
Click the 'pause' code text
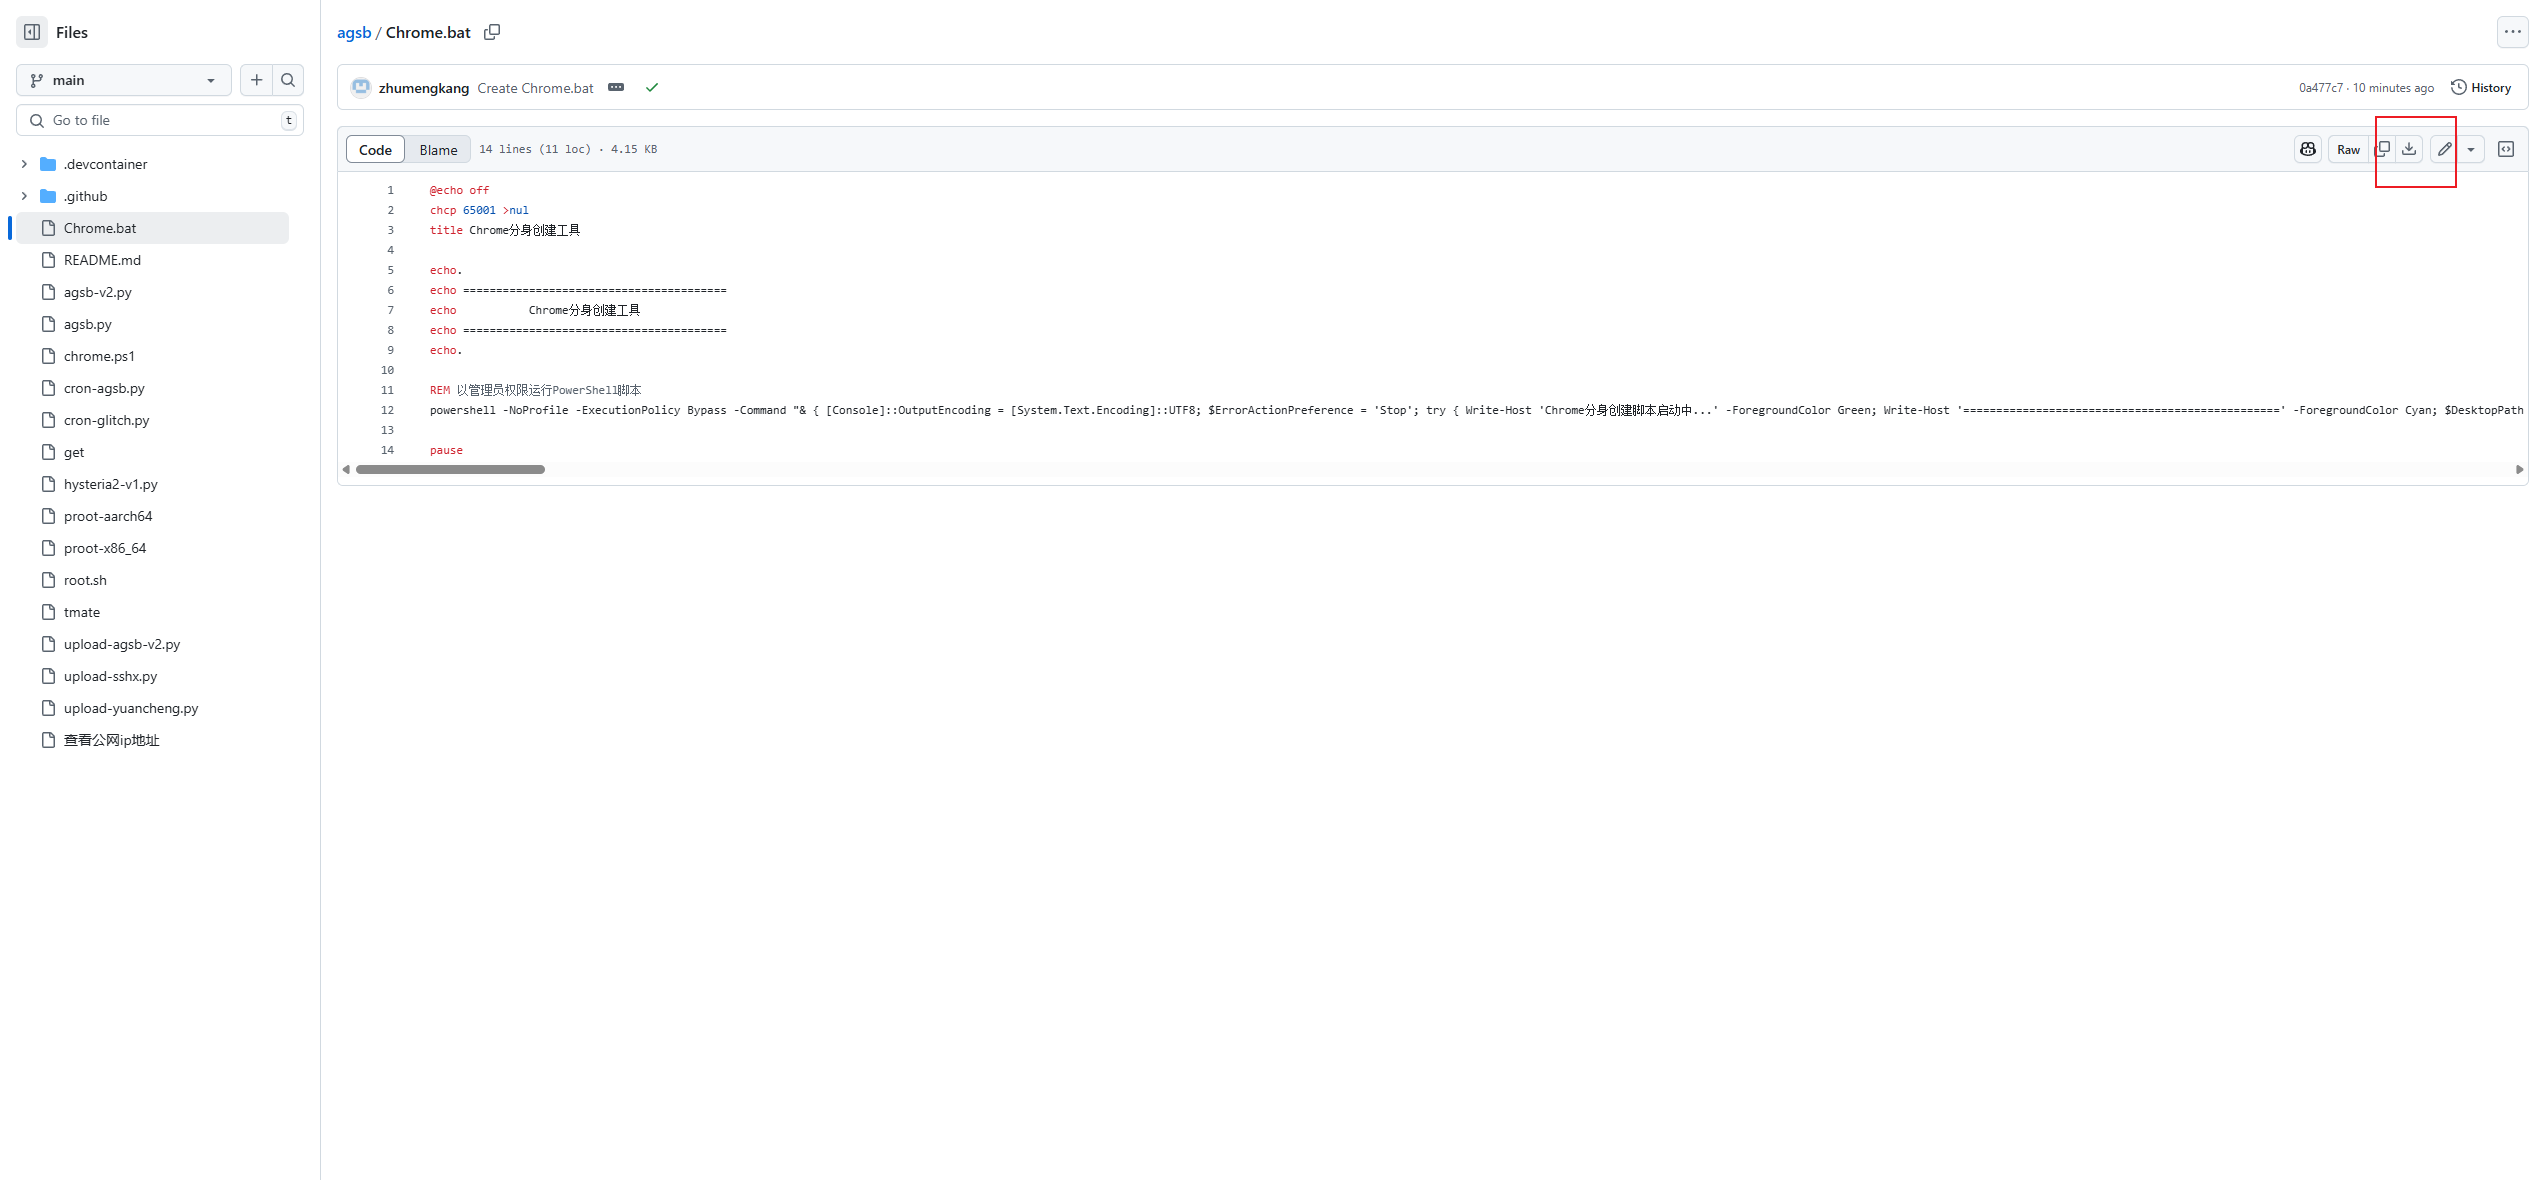[446, 450]
